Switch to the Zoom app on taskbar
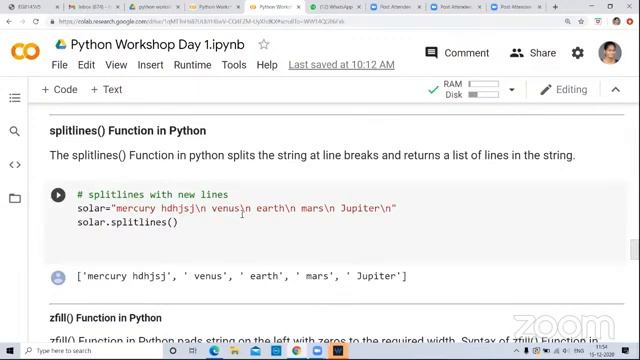The height and width of the screenshot is (360, 640). [317, 351]
